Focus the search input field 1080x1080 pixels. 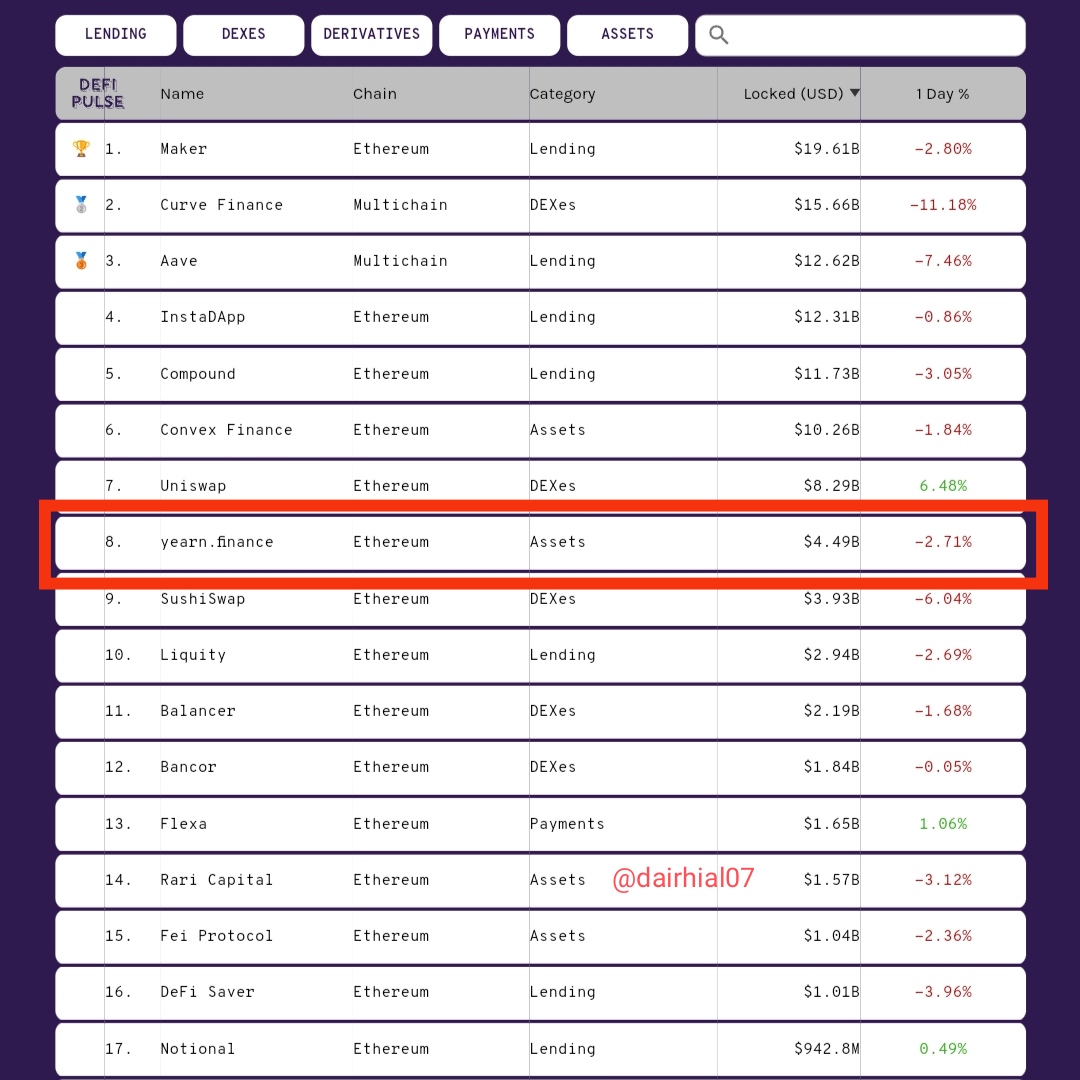coord(860,35)
